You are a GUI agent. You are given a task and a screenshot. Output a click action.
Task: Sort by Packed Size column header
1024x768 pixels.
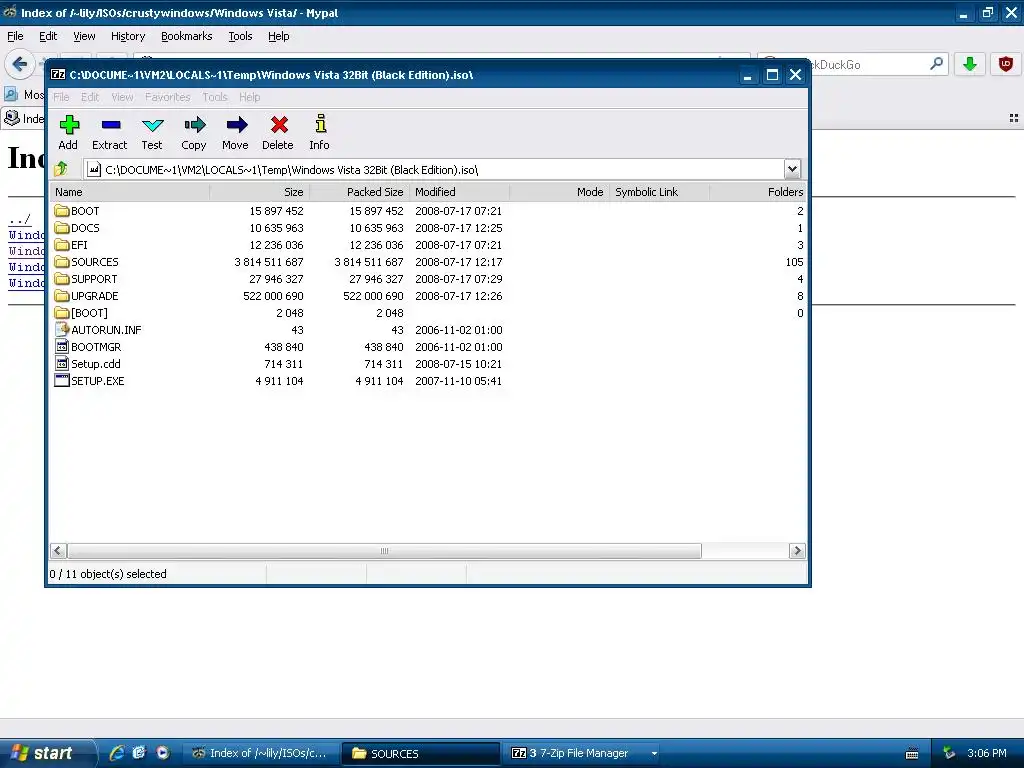coord(359,192)
